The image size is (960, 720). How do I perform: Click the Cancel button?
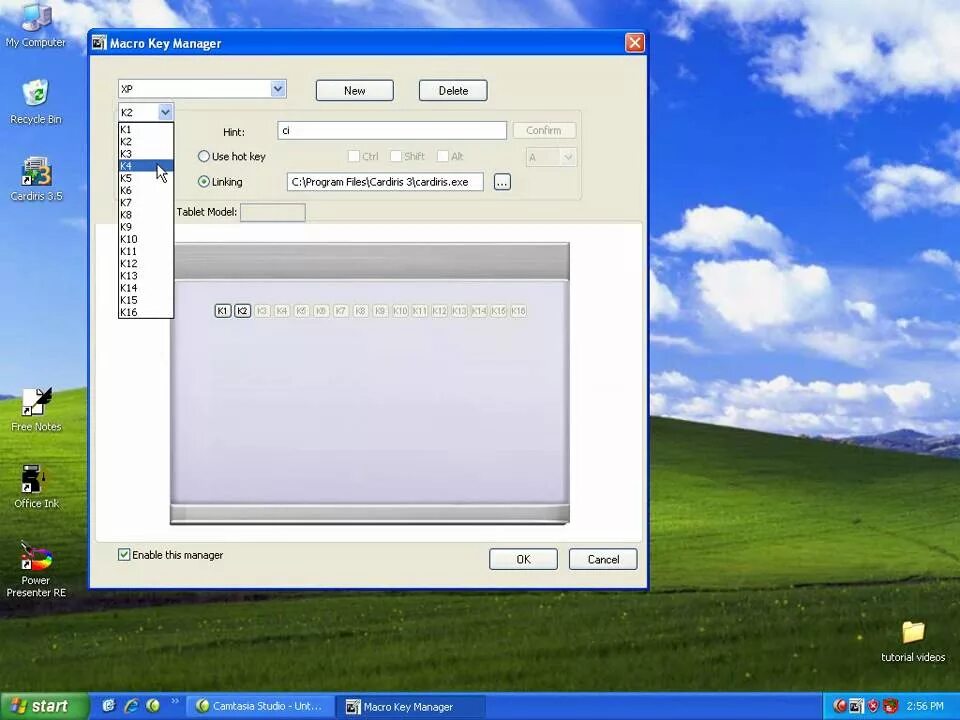coord(603,559)
